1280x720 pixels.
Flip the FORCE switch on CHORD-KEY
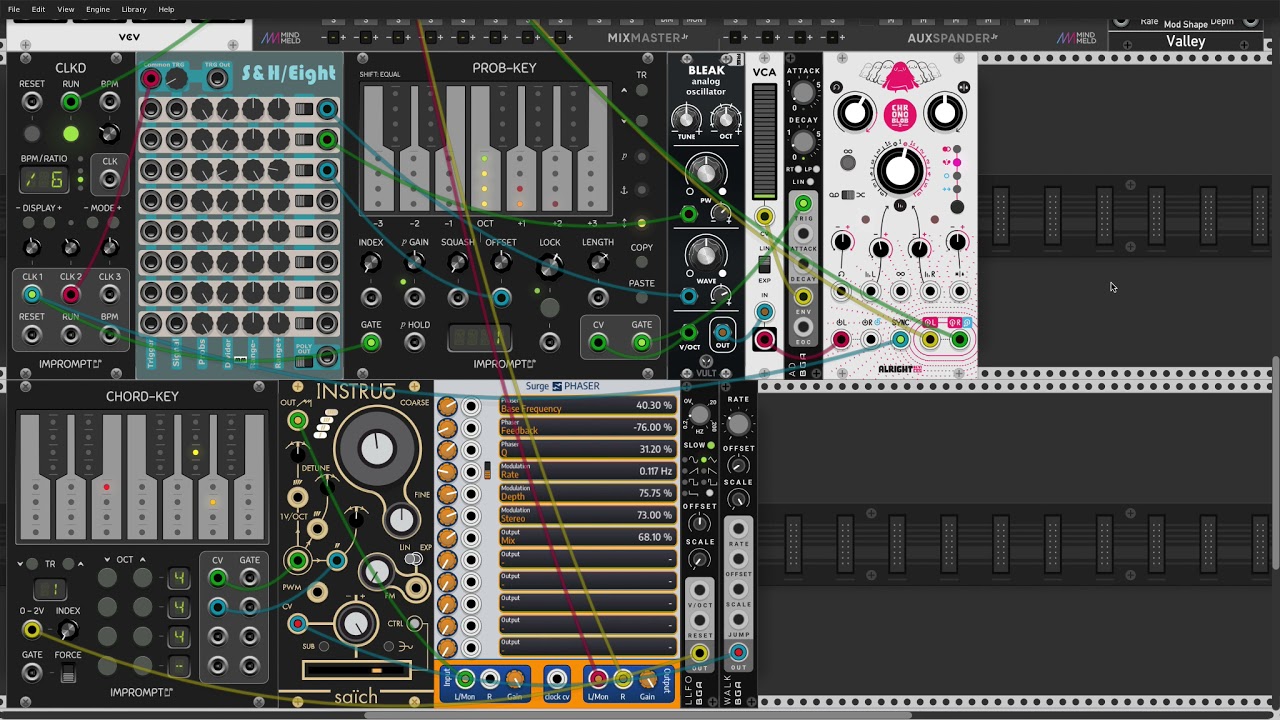click(x=68, y=674)
